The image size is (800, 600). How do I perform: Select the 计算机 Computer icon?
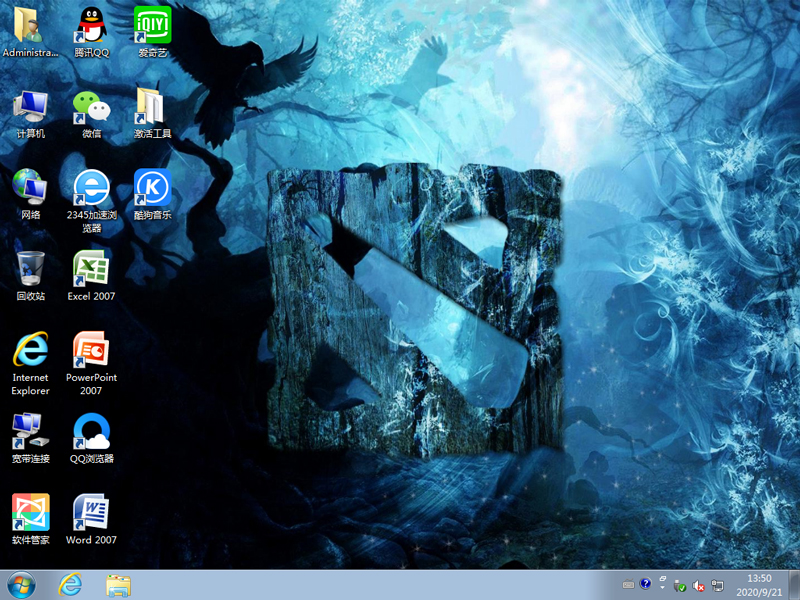coord(30,114)
